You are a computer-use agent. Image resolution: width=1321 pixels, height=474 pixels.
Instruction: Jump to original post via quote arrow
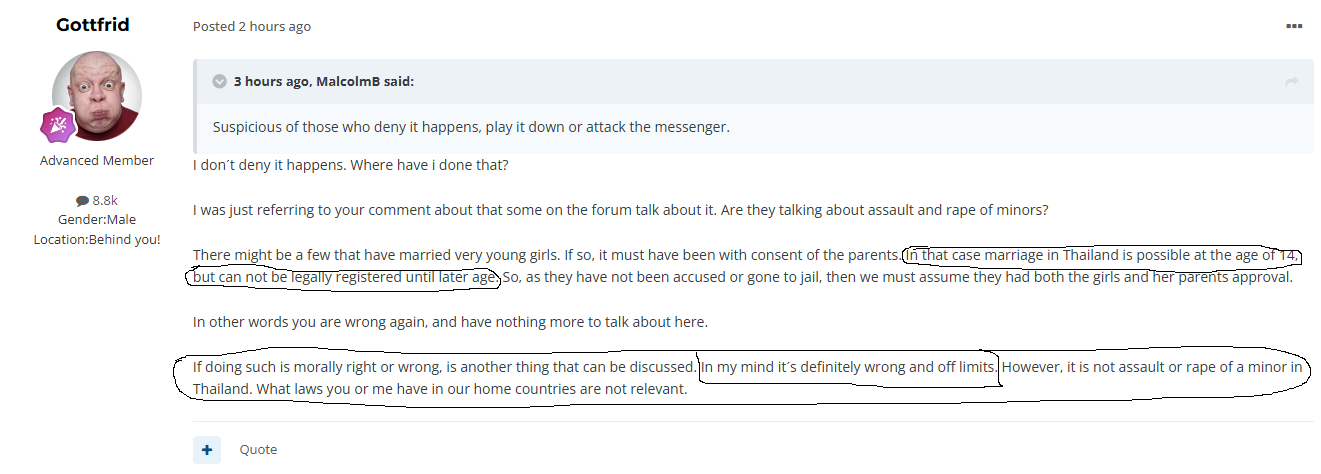1291,82
